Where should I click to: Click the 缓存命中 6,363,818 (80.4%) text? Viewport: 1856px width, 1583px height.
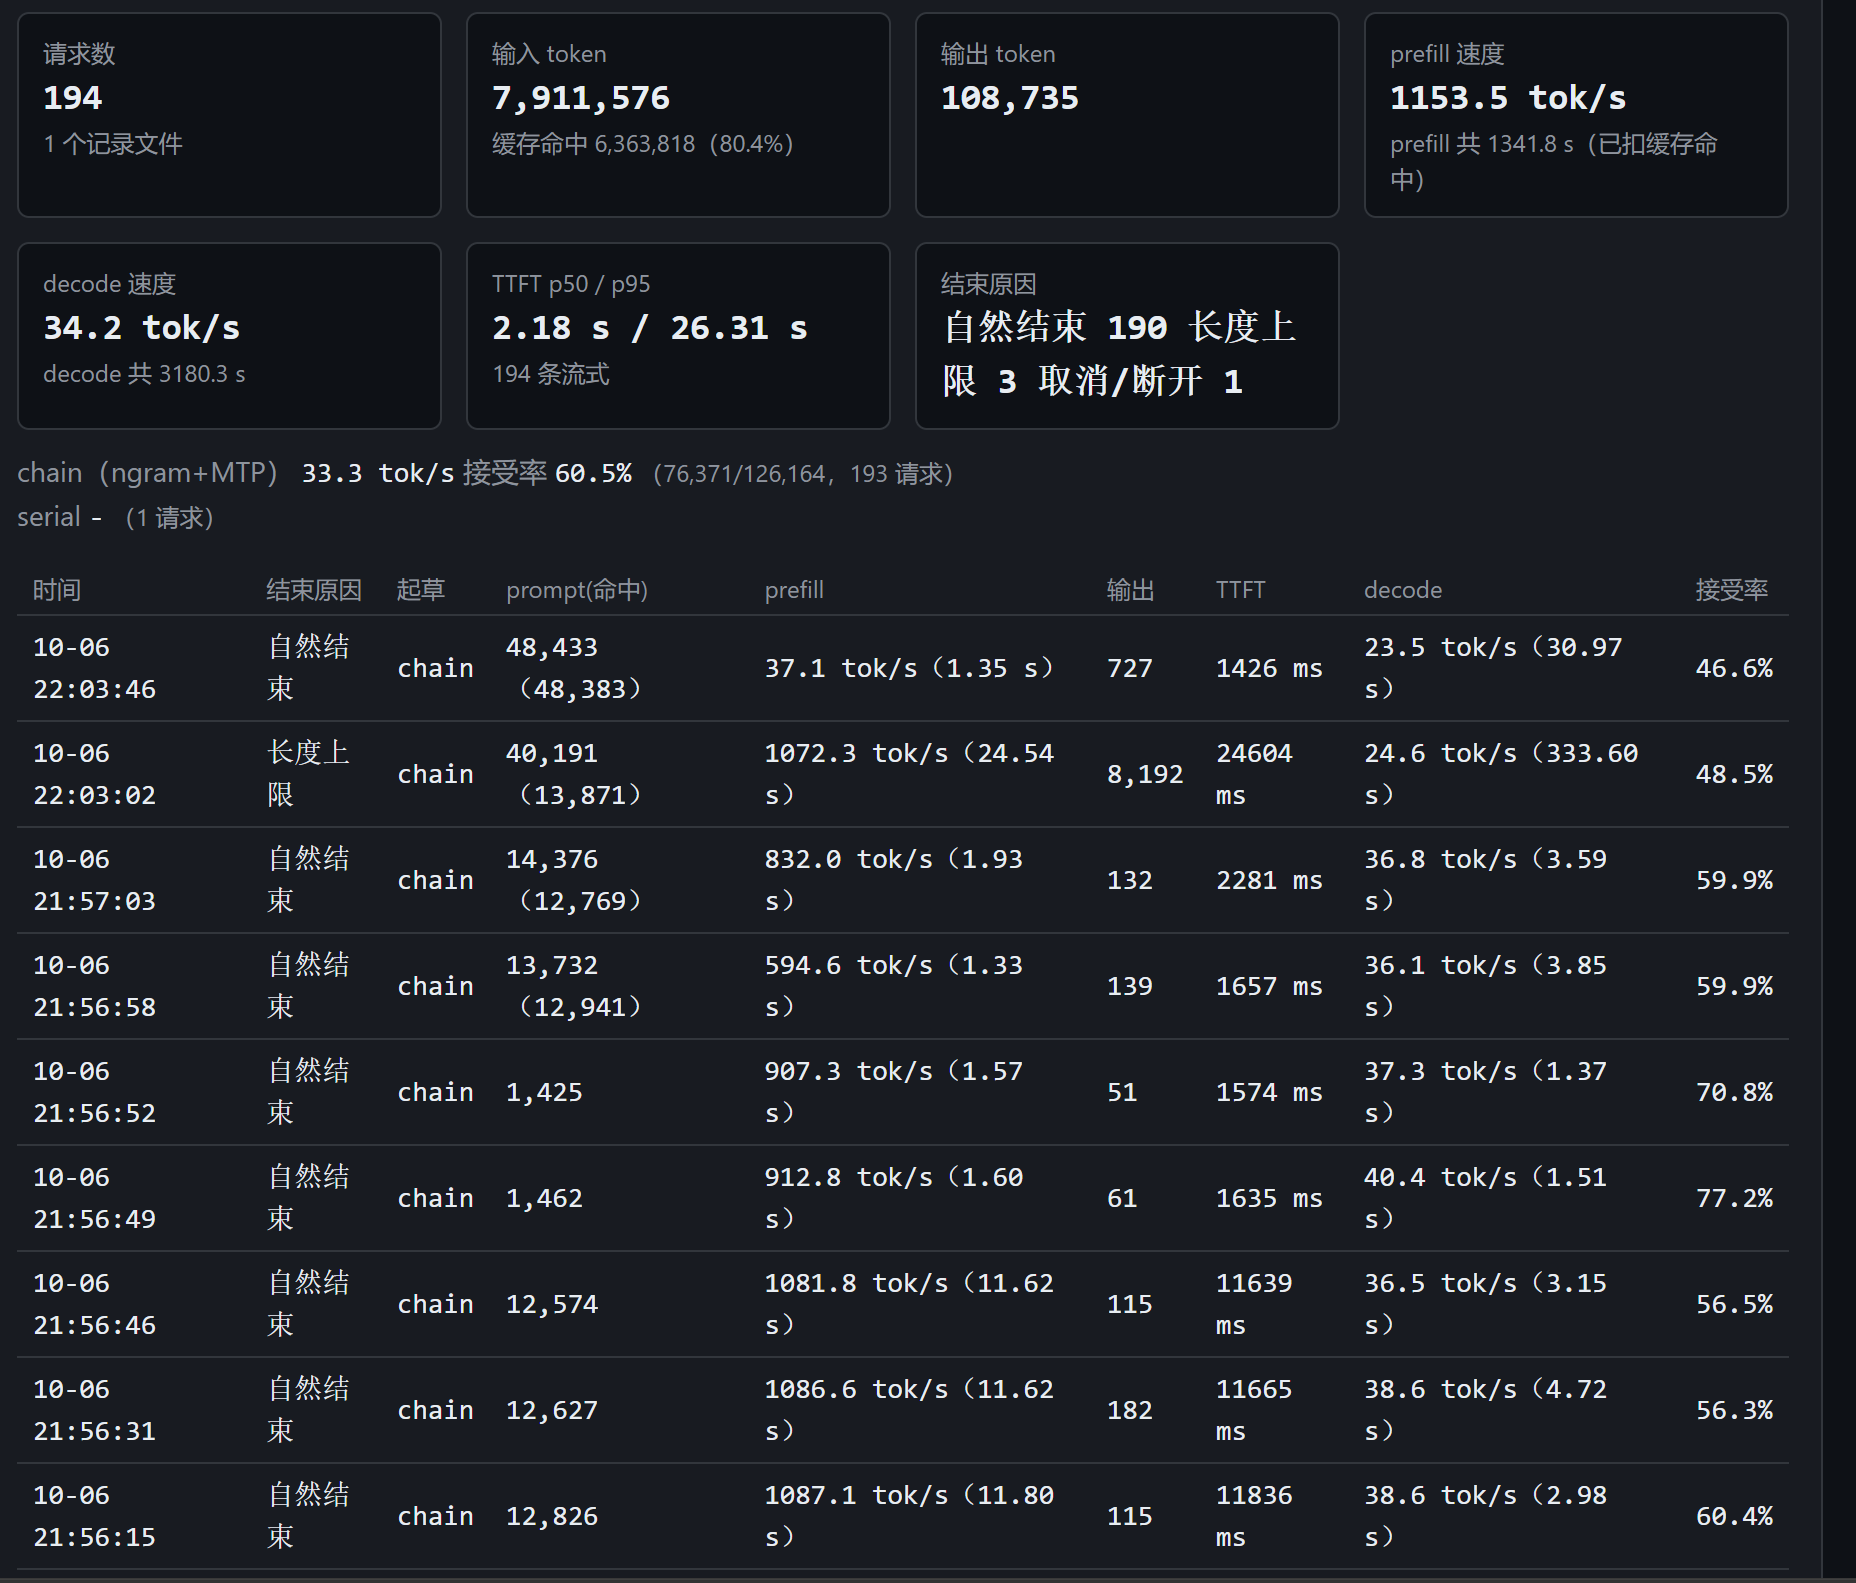[642, 144]
